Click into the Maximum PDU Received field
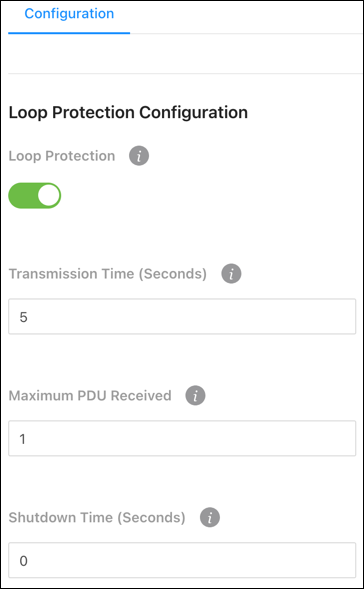 click(182, 438)
